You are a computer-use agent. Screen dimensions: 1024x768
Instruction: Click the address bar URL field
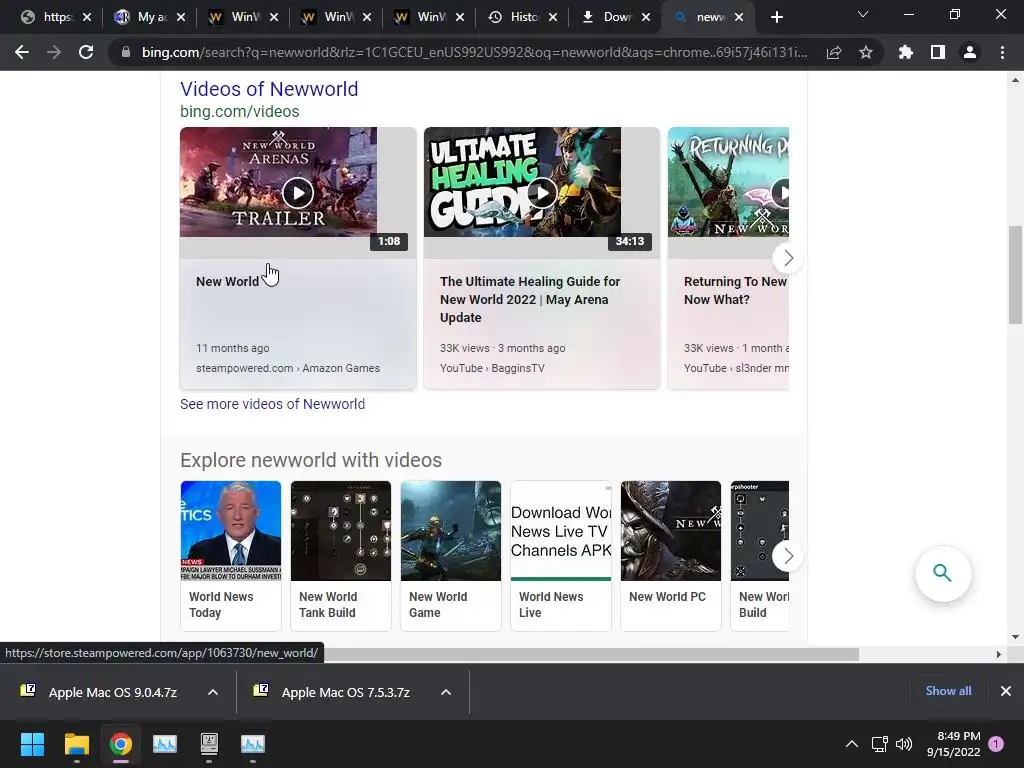coord(475,52)
